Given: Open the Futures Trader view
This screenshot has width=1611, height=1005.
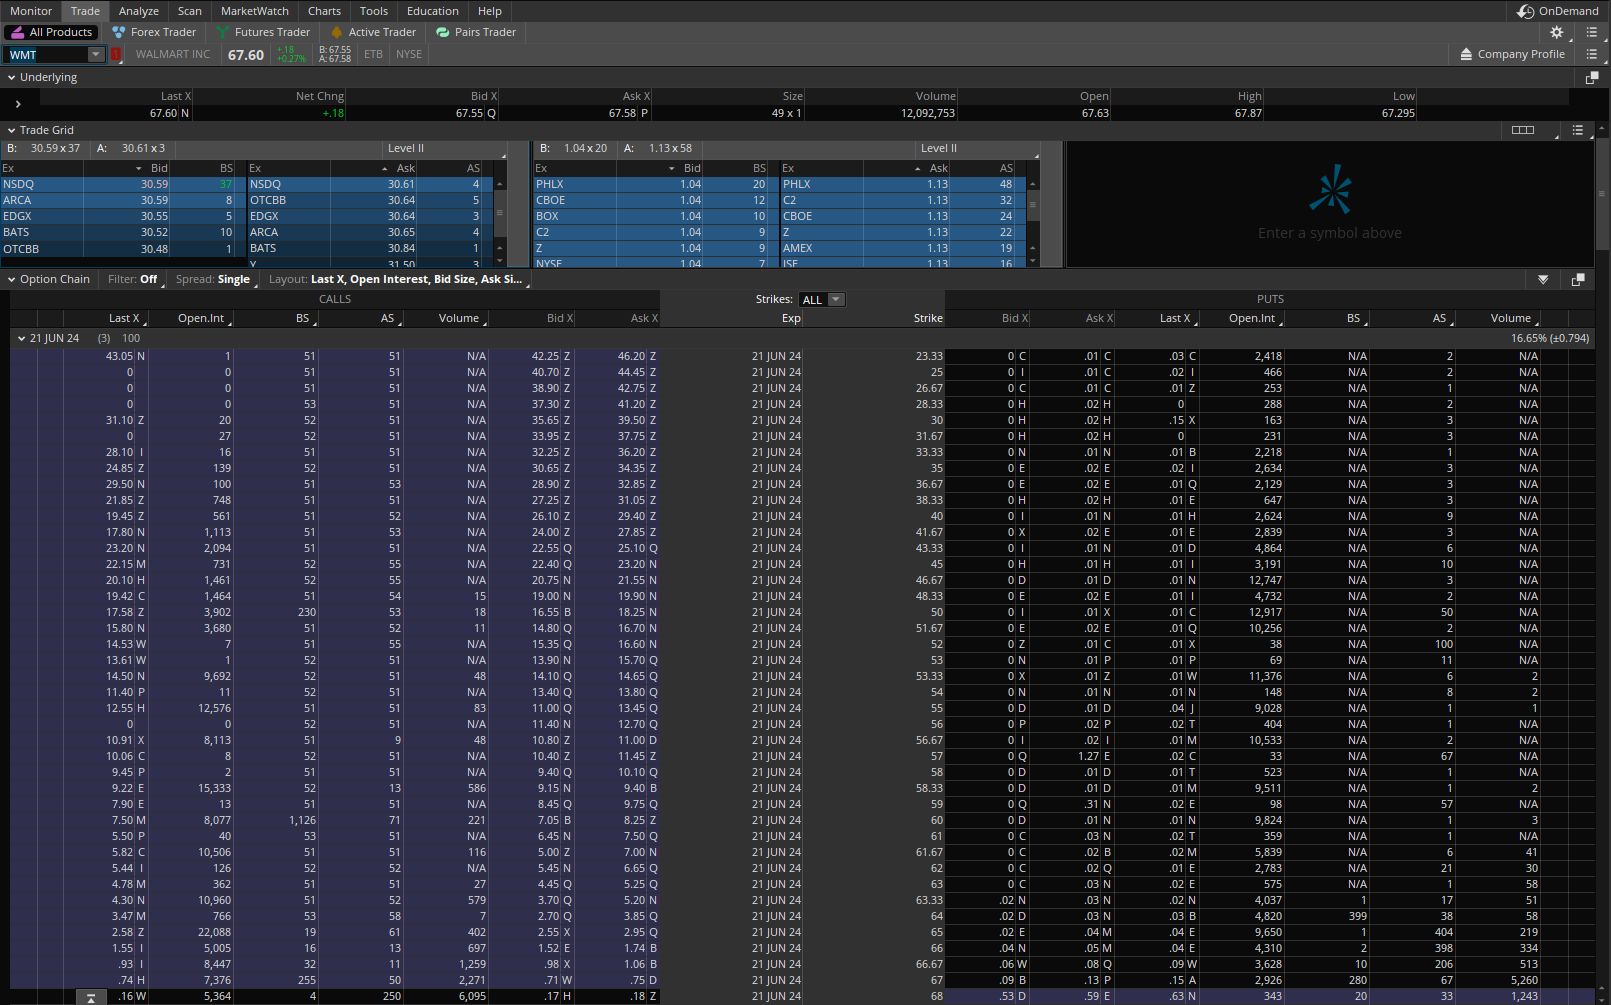Looking at the screenshot, I should 262,32.
